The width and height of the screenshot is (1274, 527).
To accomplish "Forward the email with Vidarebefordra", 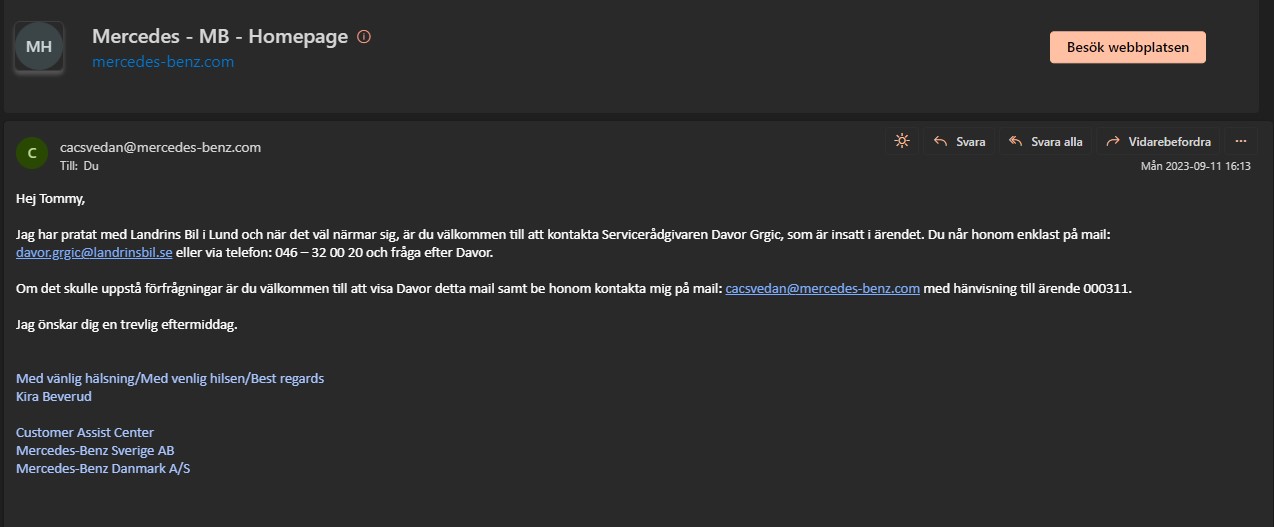I will pos(1158,142).
